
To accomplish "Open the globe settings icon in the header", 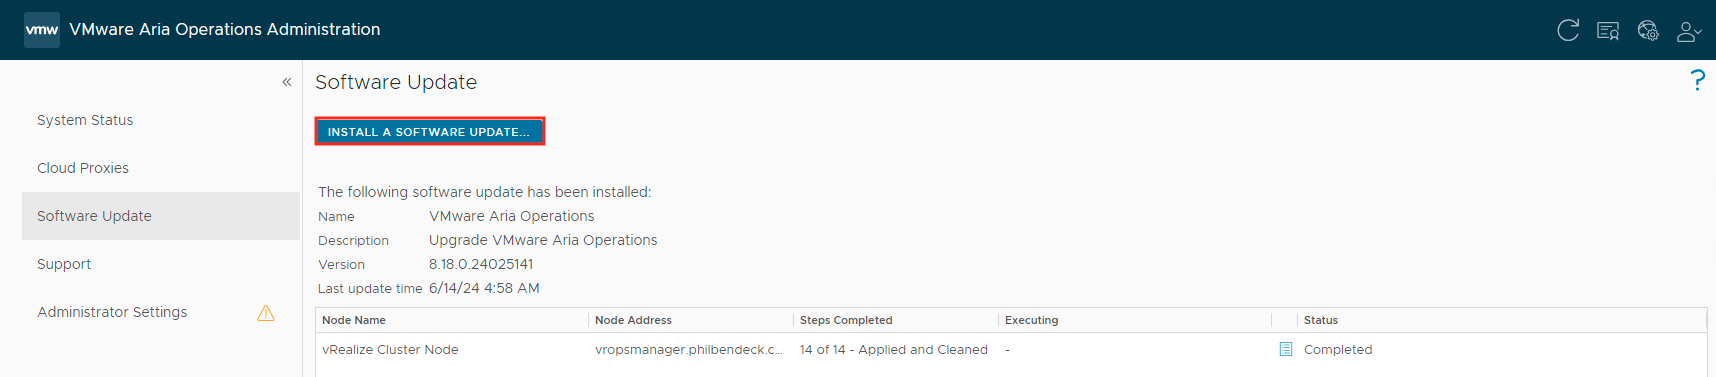I will (1648, 31).
